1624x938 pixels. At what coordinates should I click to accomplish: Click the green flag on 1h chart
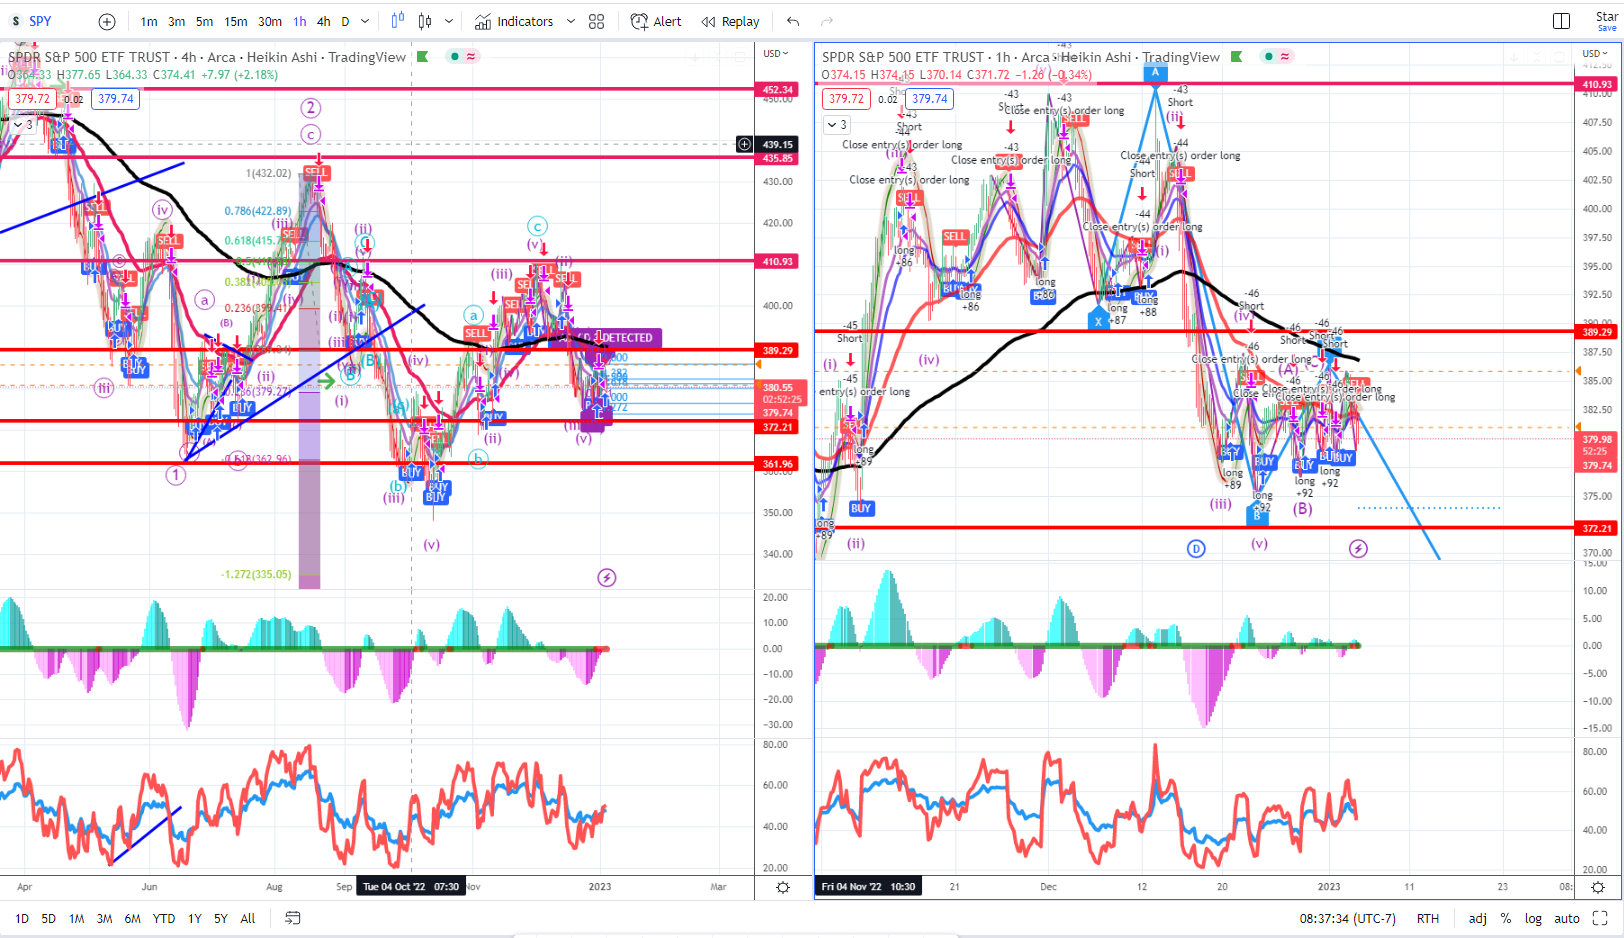click(1237, 57)
